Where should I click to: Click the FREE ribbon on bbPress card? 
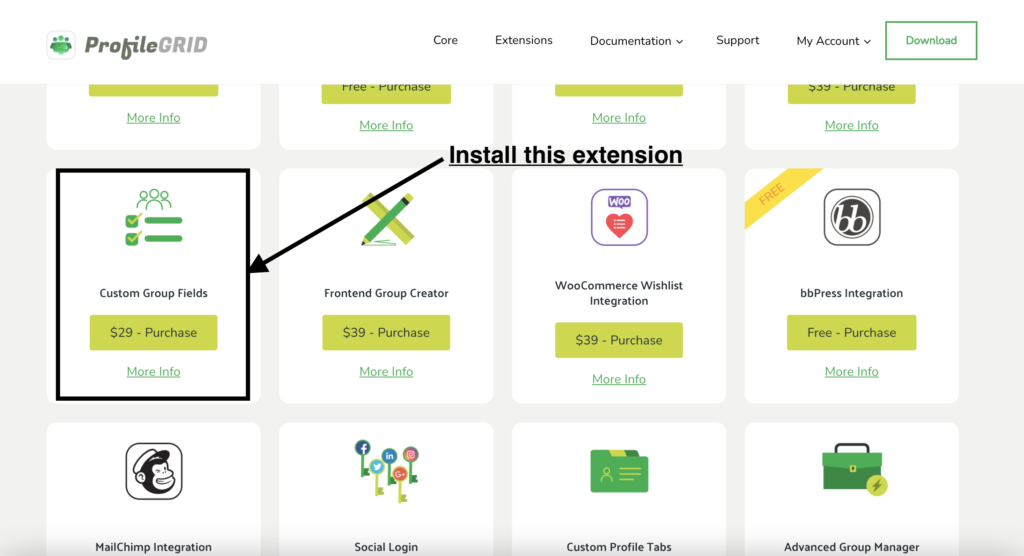point(773,194)
